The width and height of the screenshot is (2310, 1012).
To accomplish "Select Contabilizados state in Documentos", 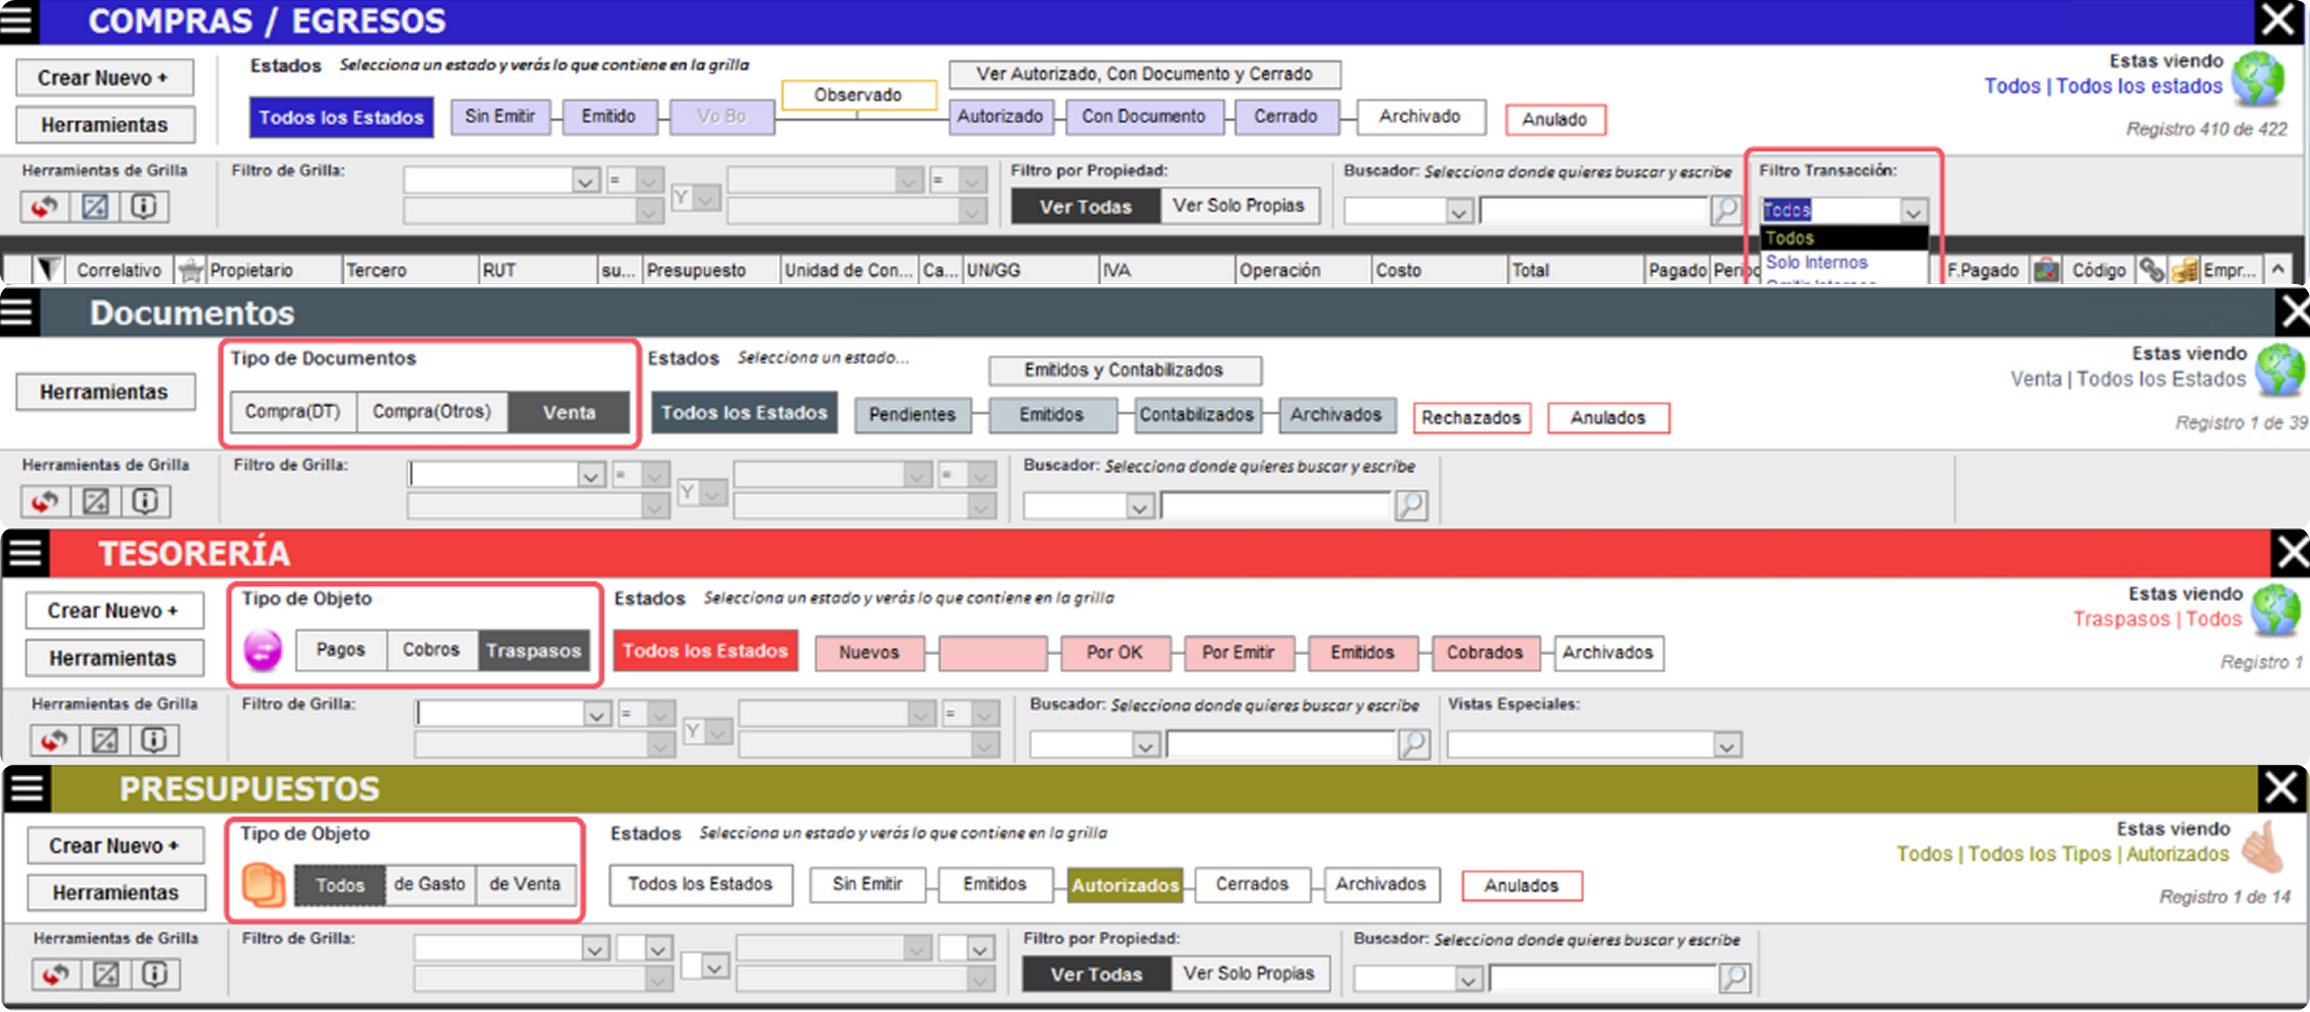I will (1197, 415).
